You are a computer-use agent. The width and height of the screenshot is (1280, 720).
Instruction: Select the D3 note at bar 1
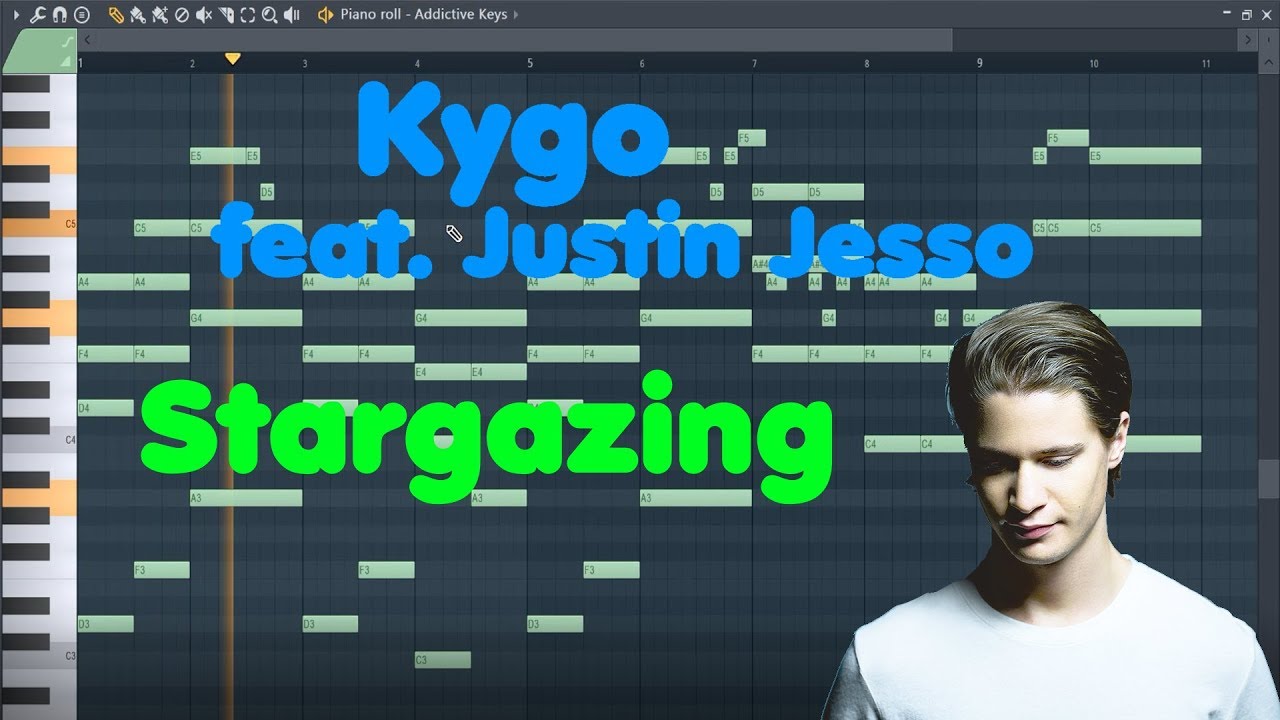105,624
